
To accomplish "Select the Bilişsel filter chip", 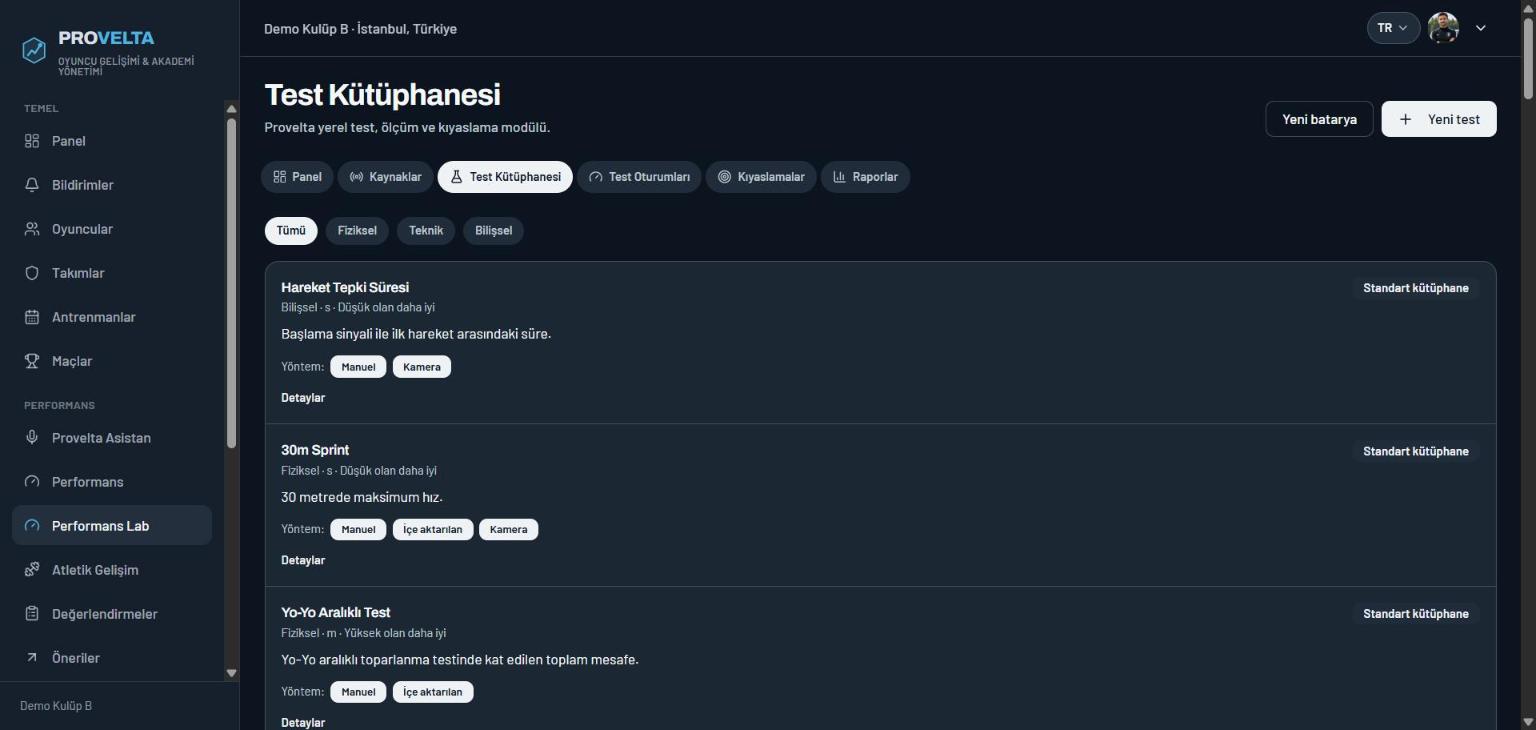I will pos(493,231).
